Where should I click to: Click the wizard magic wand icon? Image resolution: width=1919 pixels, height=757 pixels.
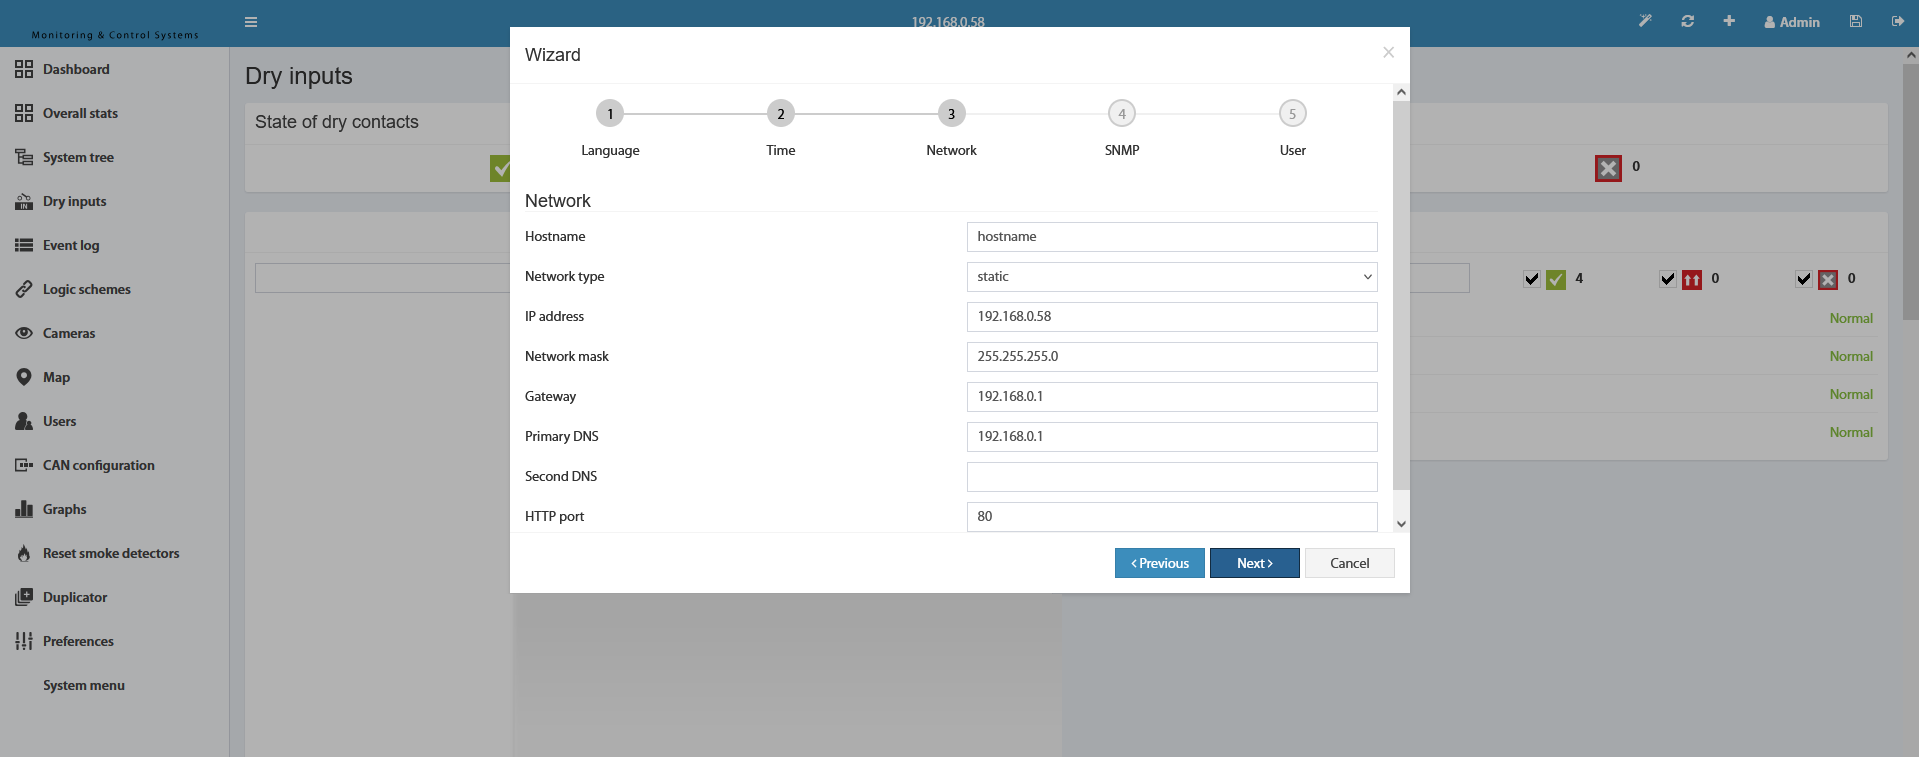coord(1645,21)
